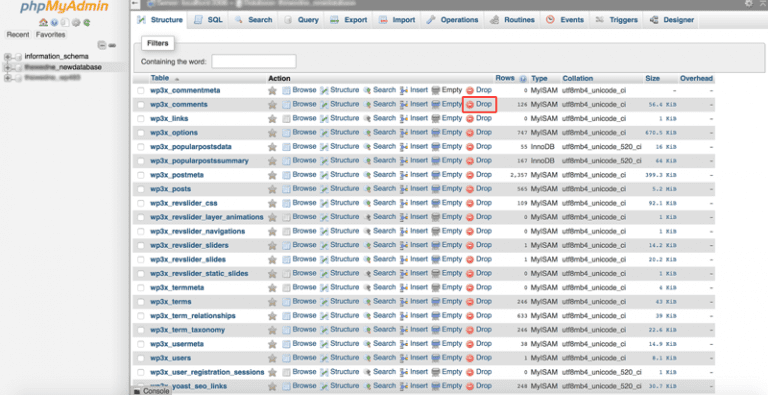Image resolution: width=768 pixels, height=395 pixels.
Task: Click star for wp3x_term_relationships
Action: point(272,316)
